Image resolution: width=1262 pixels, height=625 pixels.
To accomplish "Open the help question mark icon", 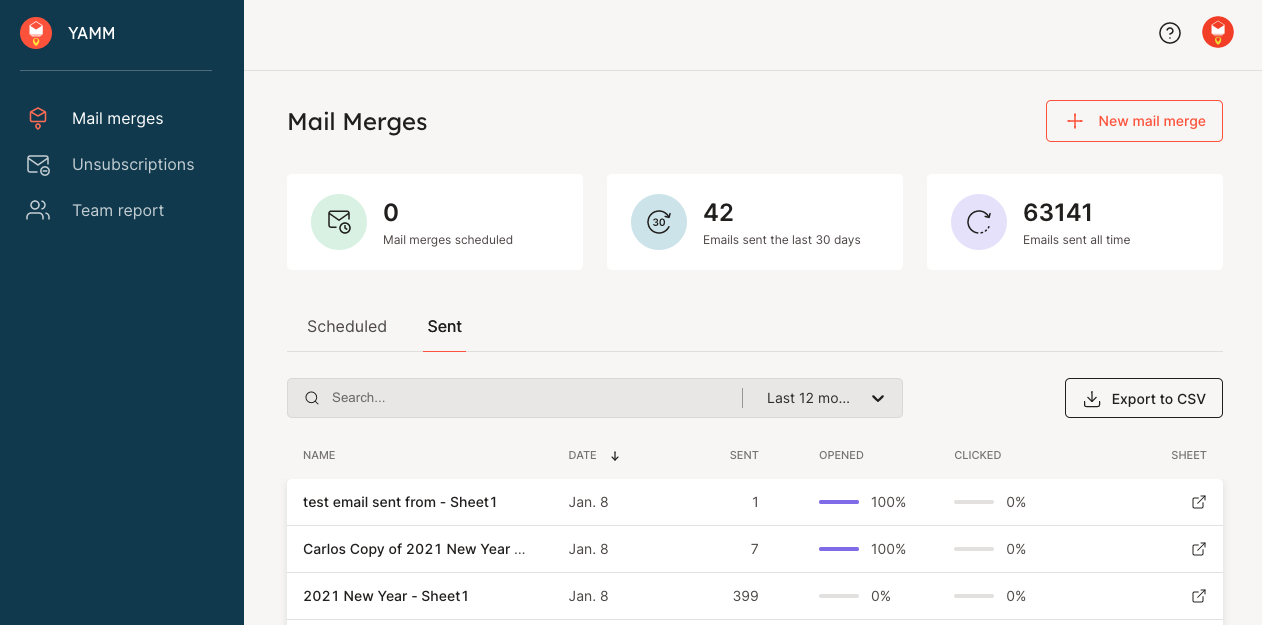I will (x=1169, y=33).
